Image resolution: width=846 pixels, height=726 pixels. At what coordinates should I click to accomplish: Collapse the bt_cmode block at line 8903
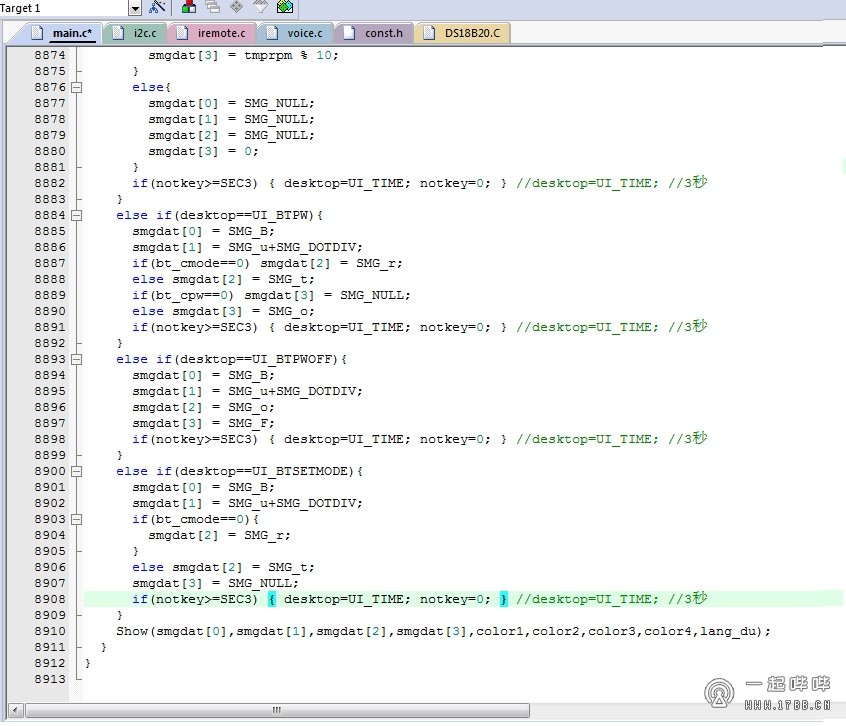(77, 519)
